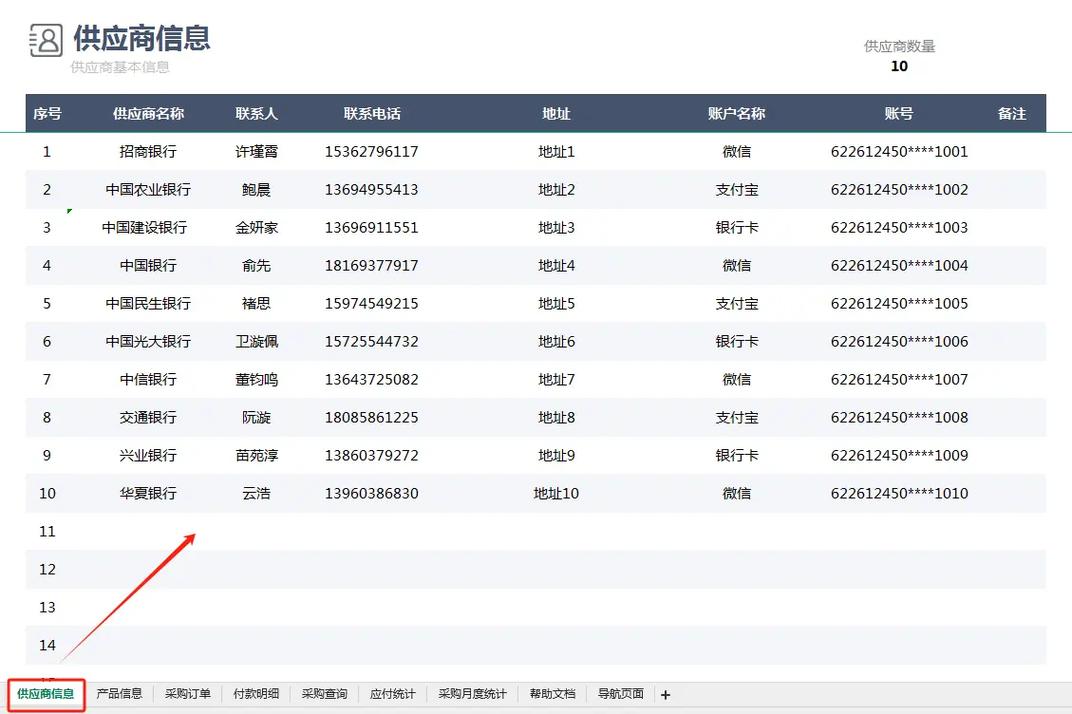This screenshot has width=1072, height=714.
Task: Switch to the 导航页面 sheet tab
Action: tap(621, 694)
